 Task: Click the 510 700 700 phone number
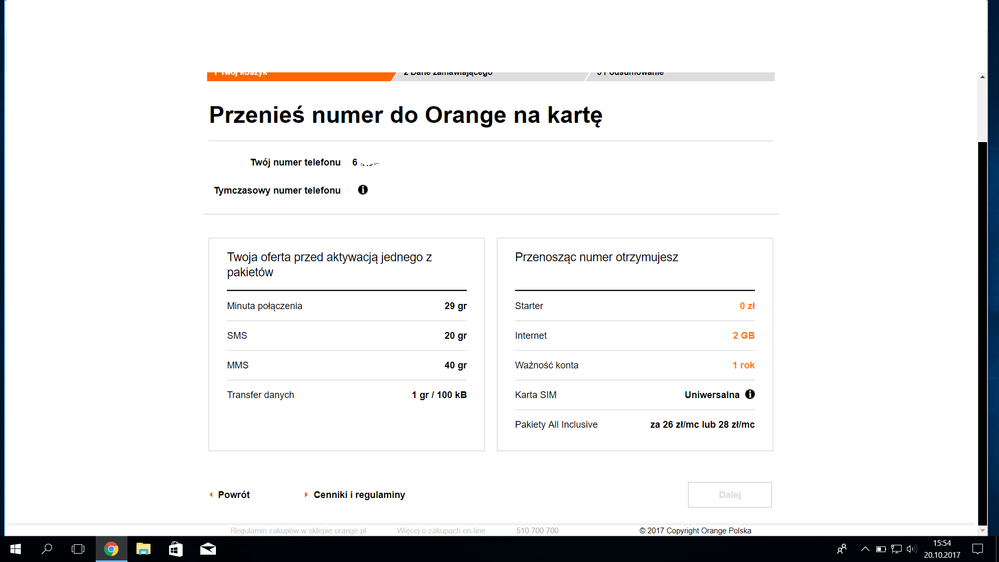tap(537, 530)
